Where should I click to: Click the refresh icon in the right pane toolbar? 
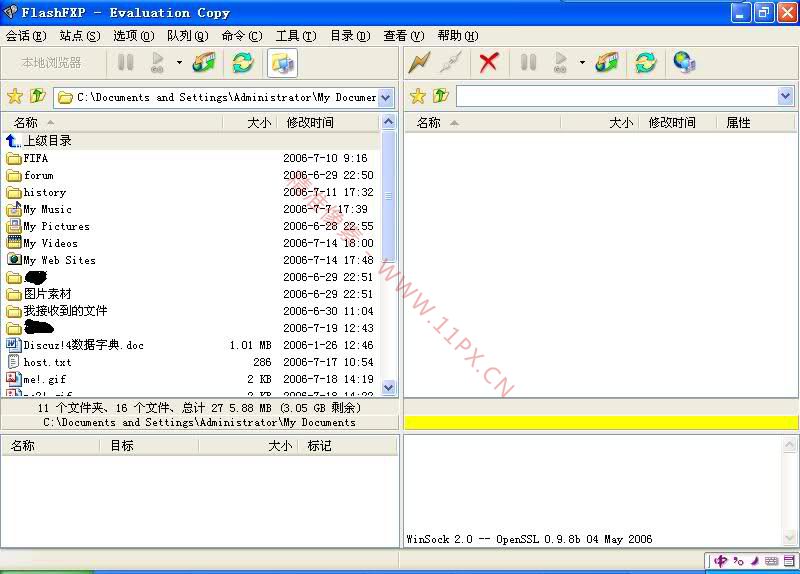point(646,62)
